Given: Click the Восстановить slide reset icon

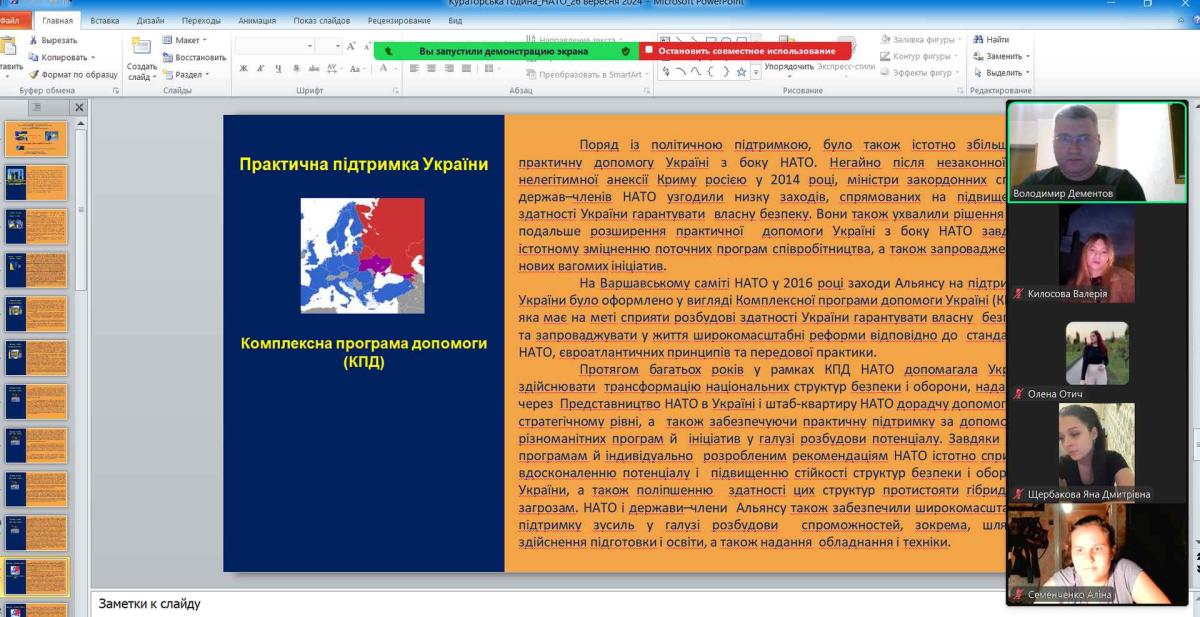Looking at the screenshot, I should click(x=167, y=57).
